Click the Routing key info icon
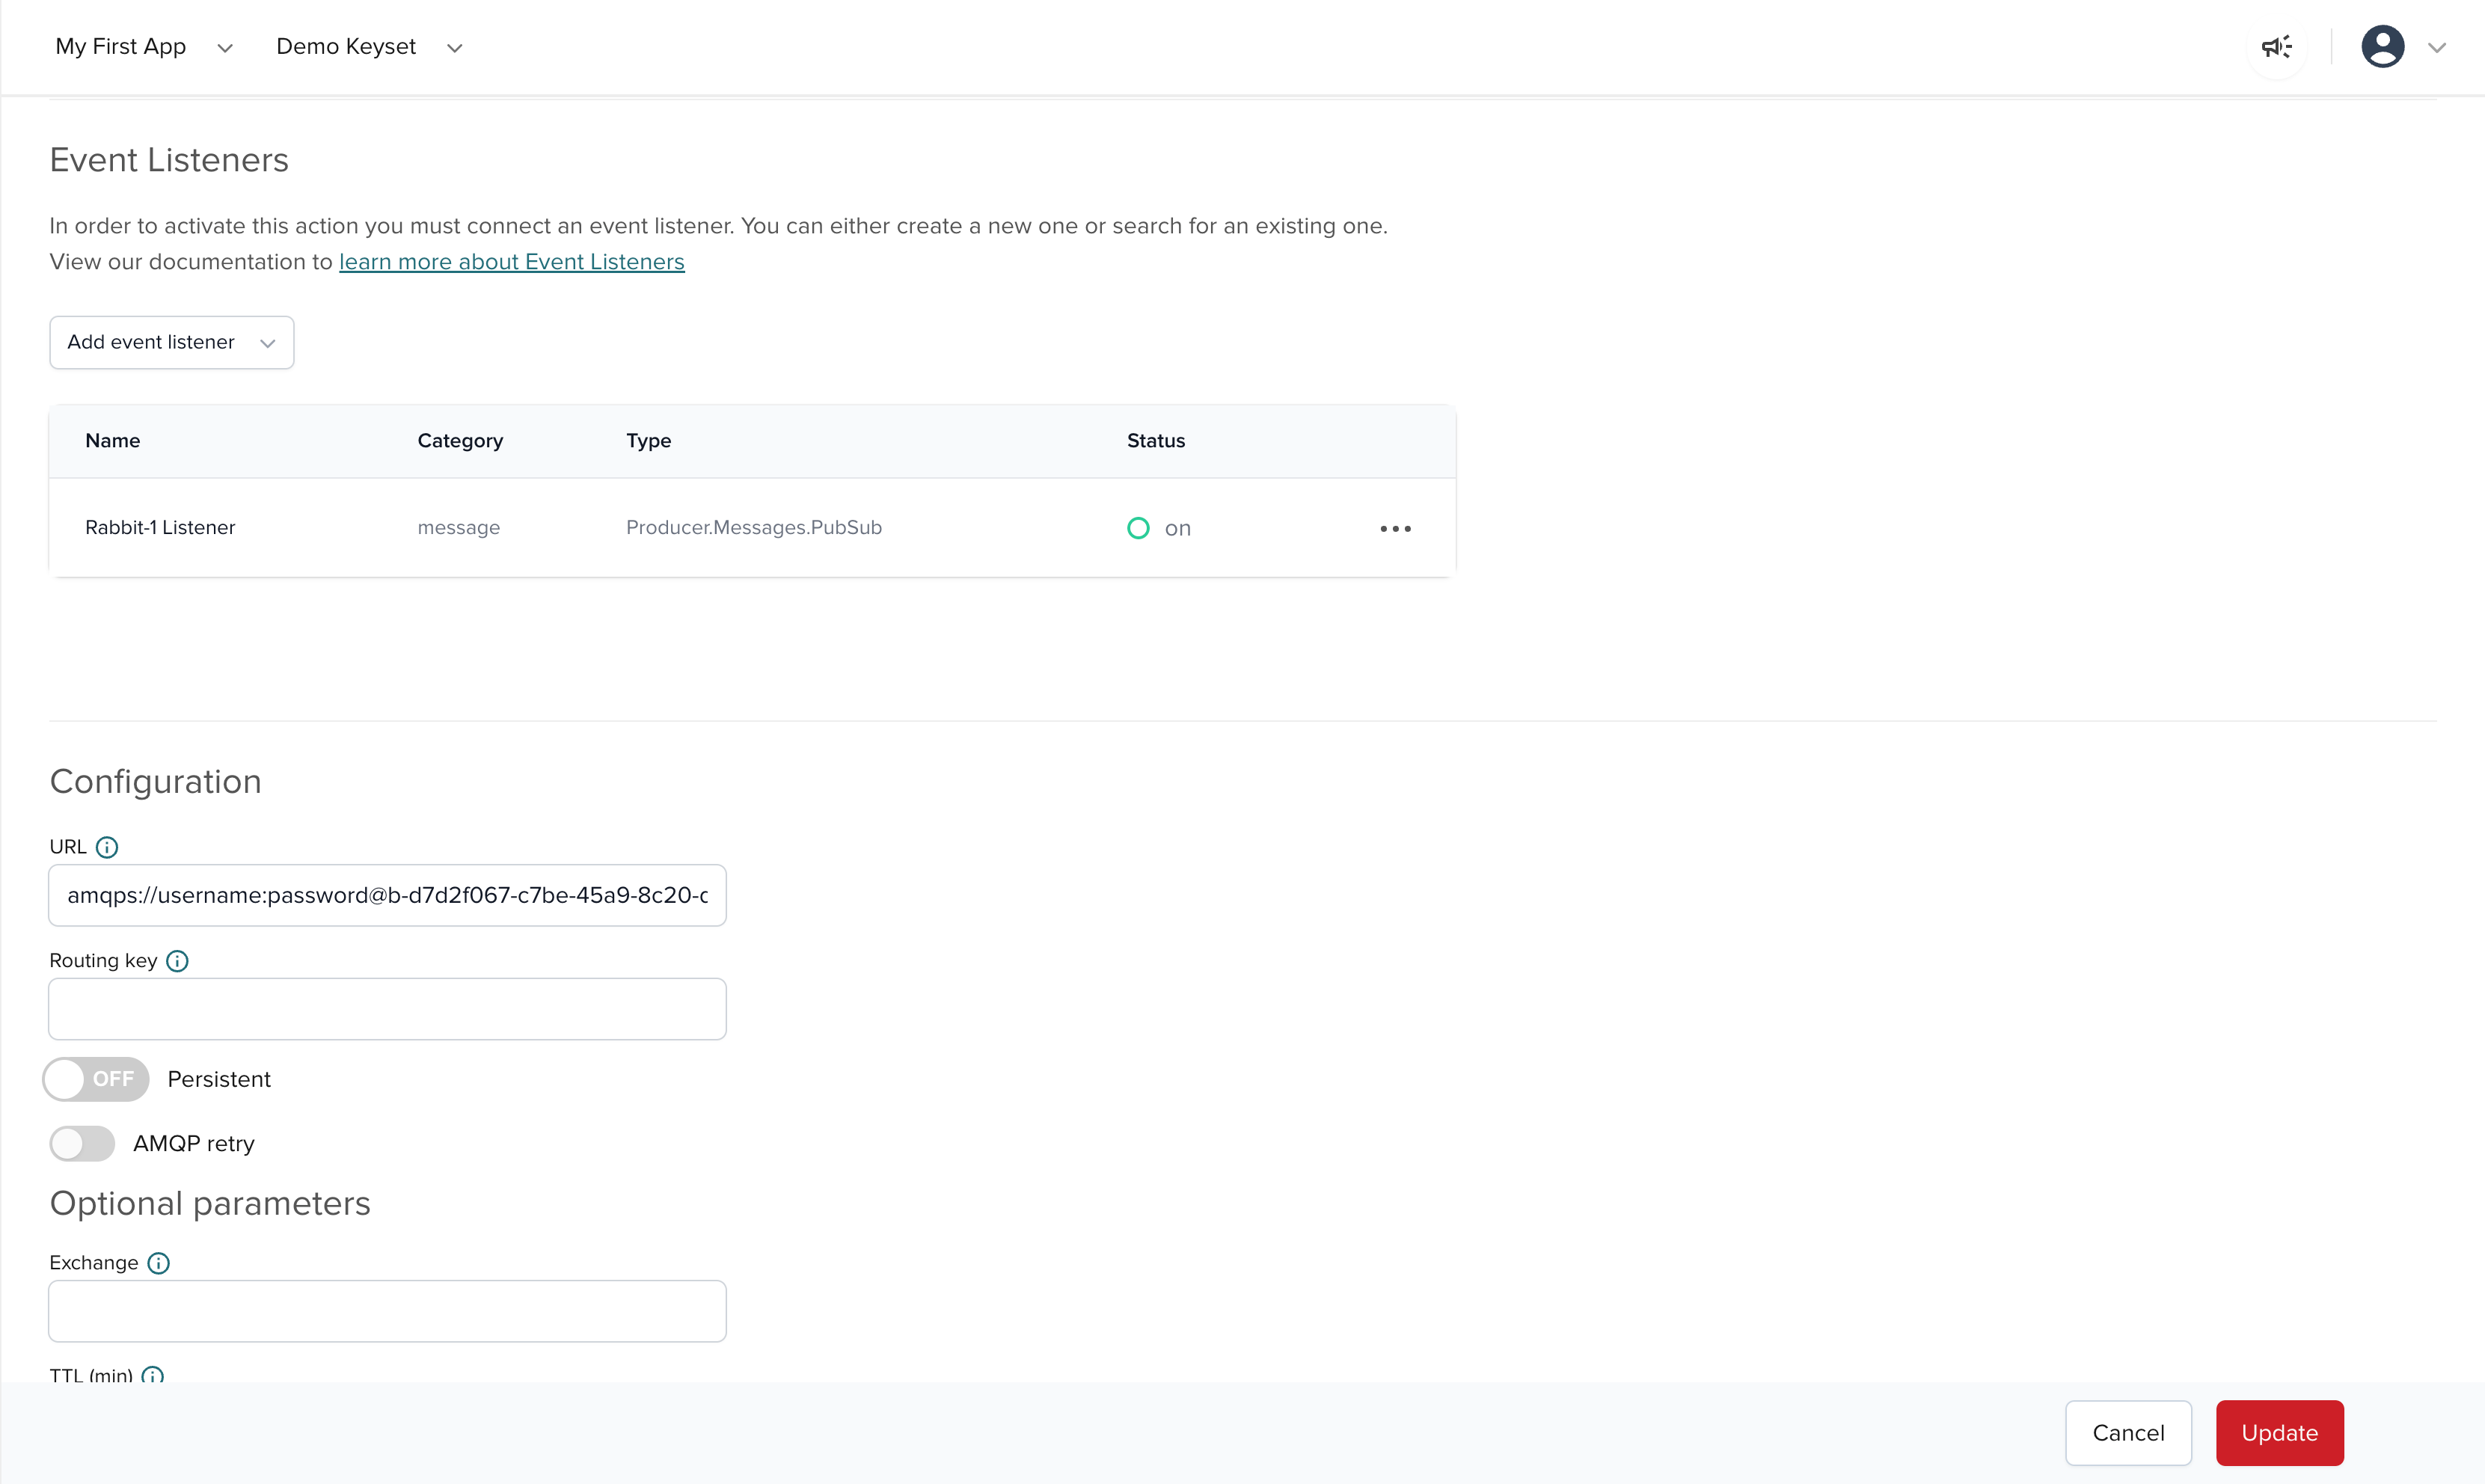This screenshot has width=2485, height=1484. click(x=177, y=961)
